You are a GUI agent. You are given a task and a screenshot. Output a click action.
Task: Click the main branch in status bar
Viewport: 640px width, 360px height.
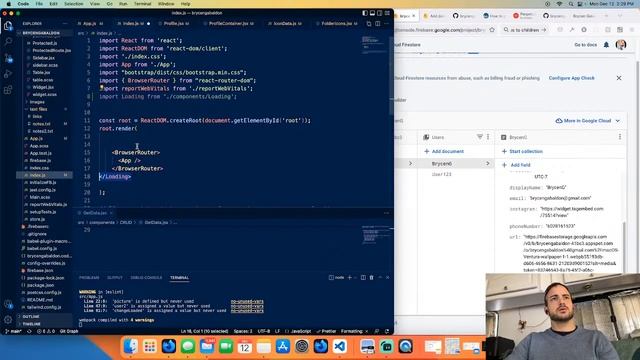click(13, 331)
